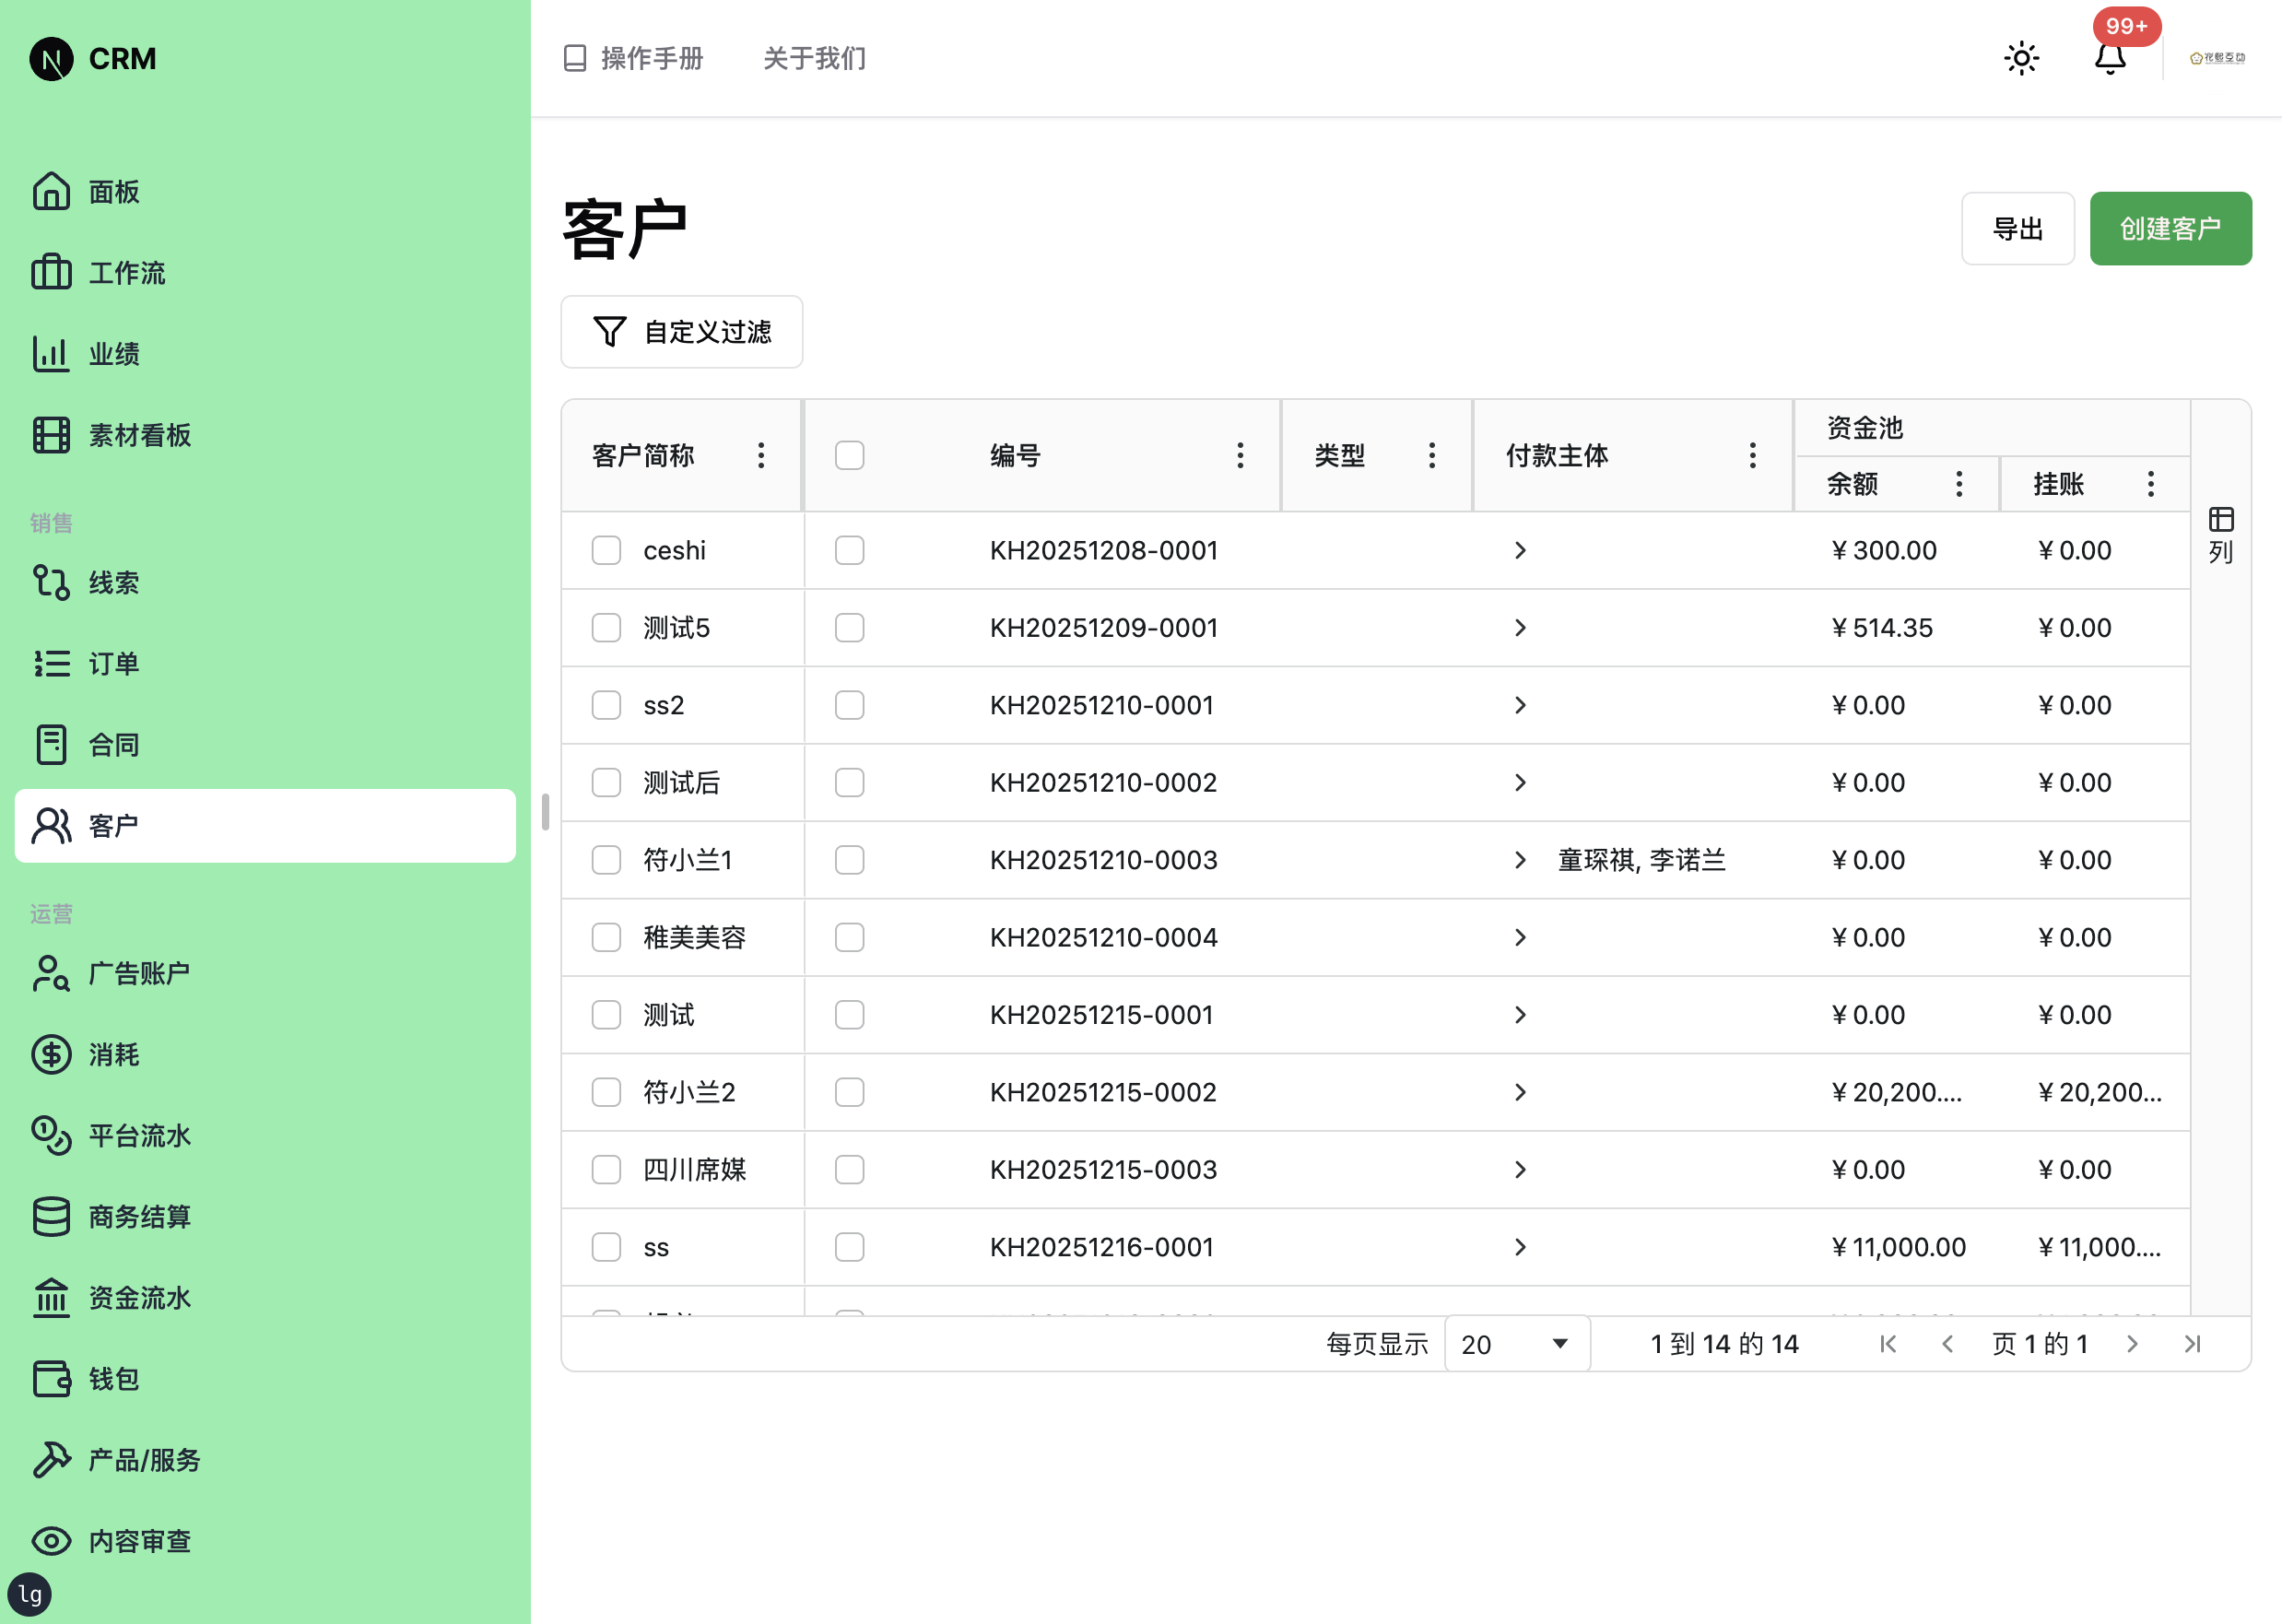
Task: Switch to the 关于我们 page
Action: click(813, 58)
